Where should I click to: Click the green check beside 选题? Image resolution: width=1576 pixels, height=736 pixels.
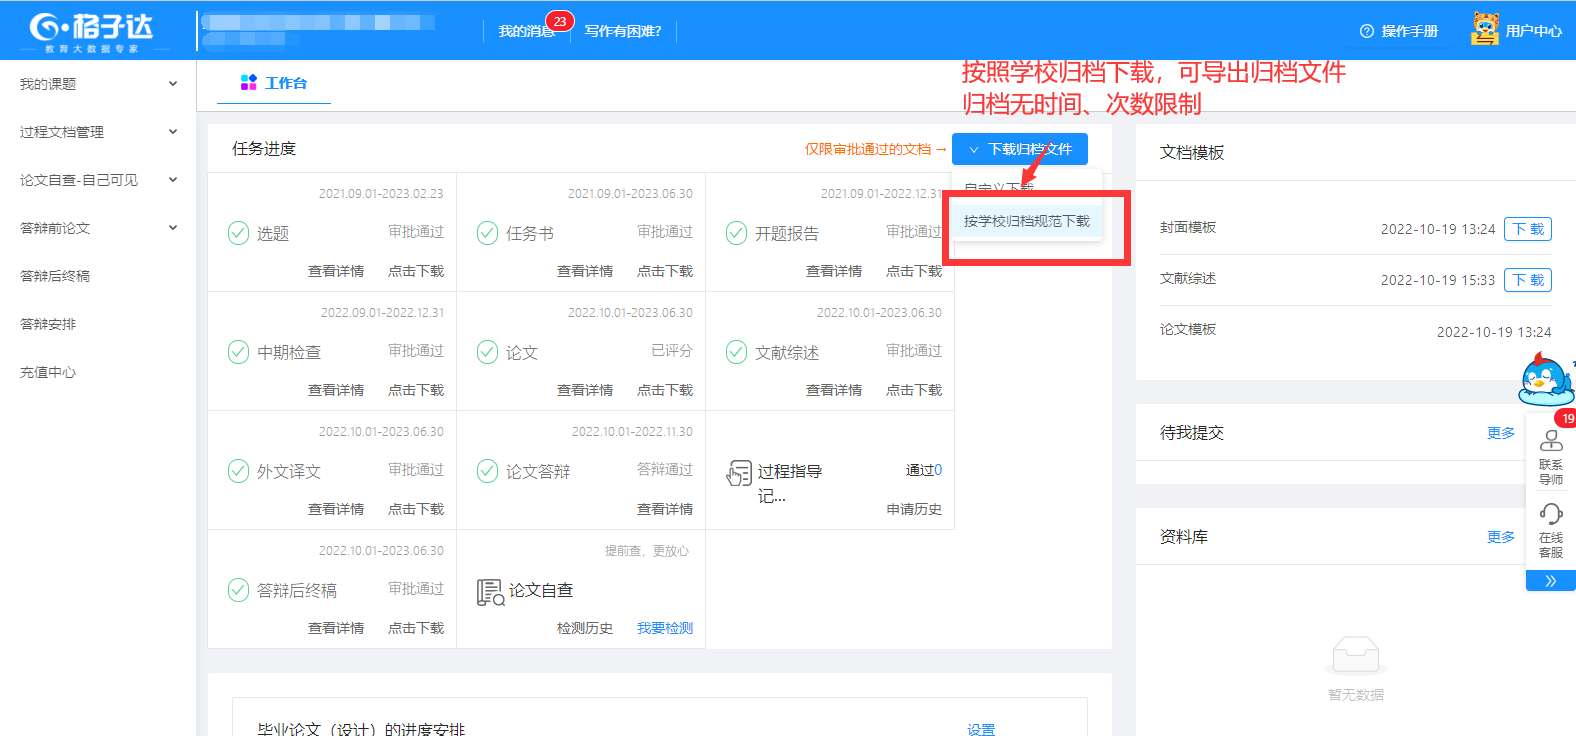[238, 233]
